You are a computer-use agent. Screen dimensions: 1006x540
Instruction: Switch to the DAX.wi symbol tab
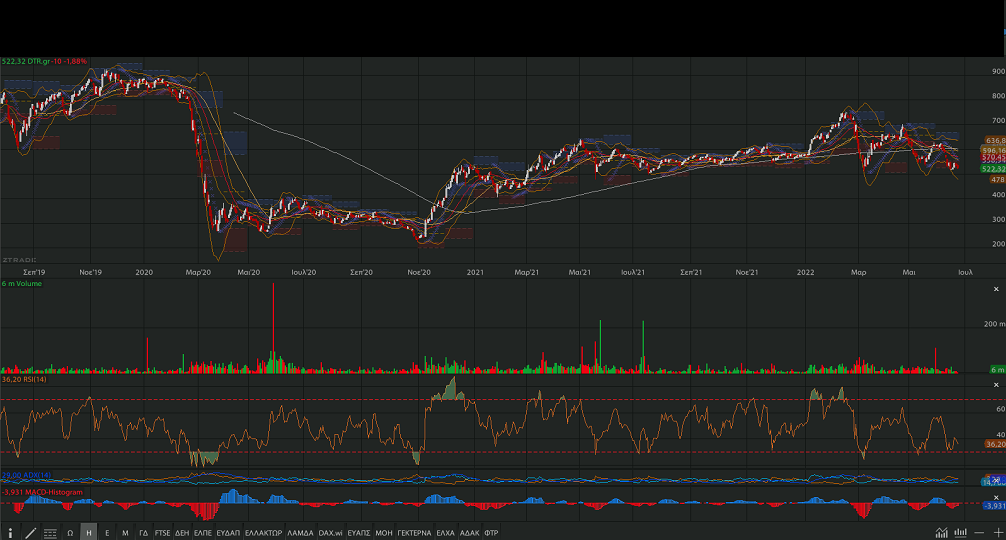tap(331, 533)
